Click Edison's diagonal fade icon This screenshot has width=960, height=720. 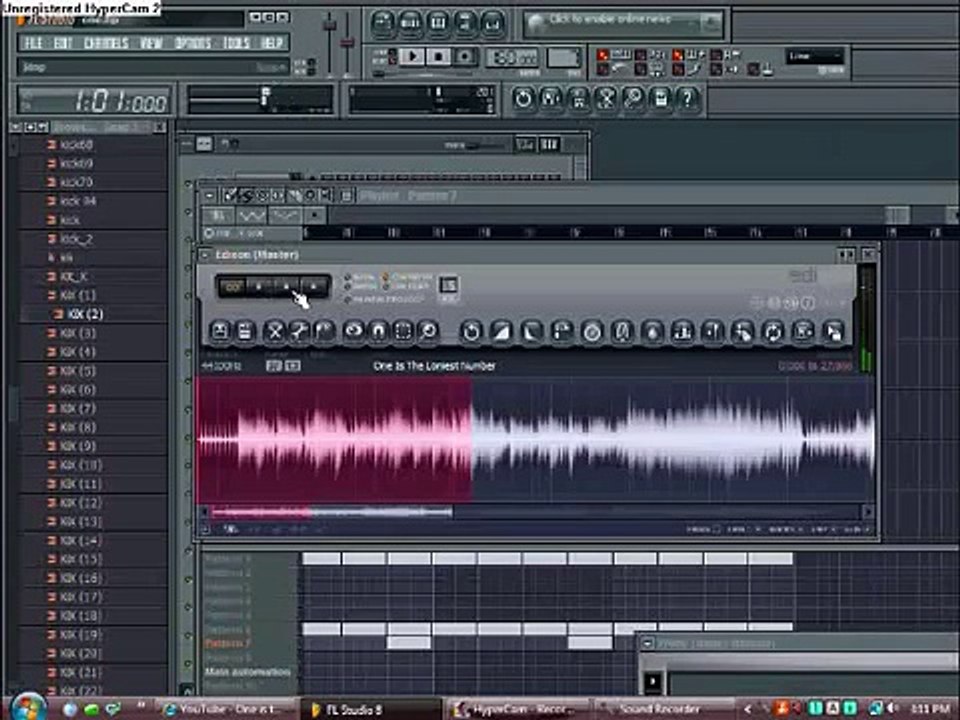501,332
